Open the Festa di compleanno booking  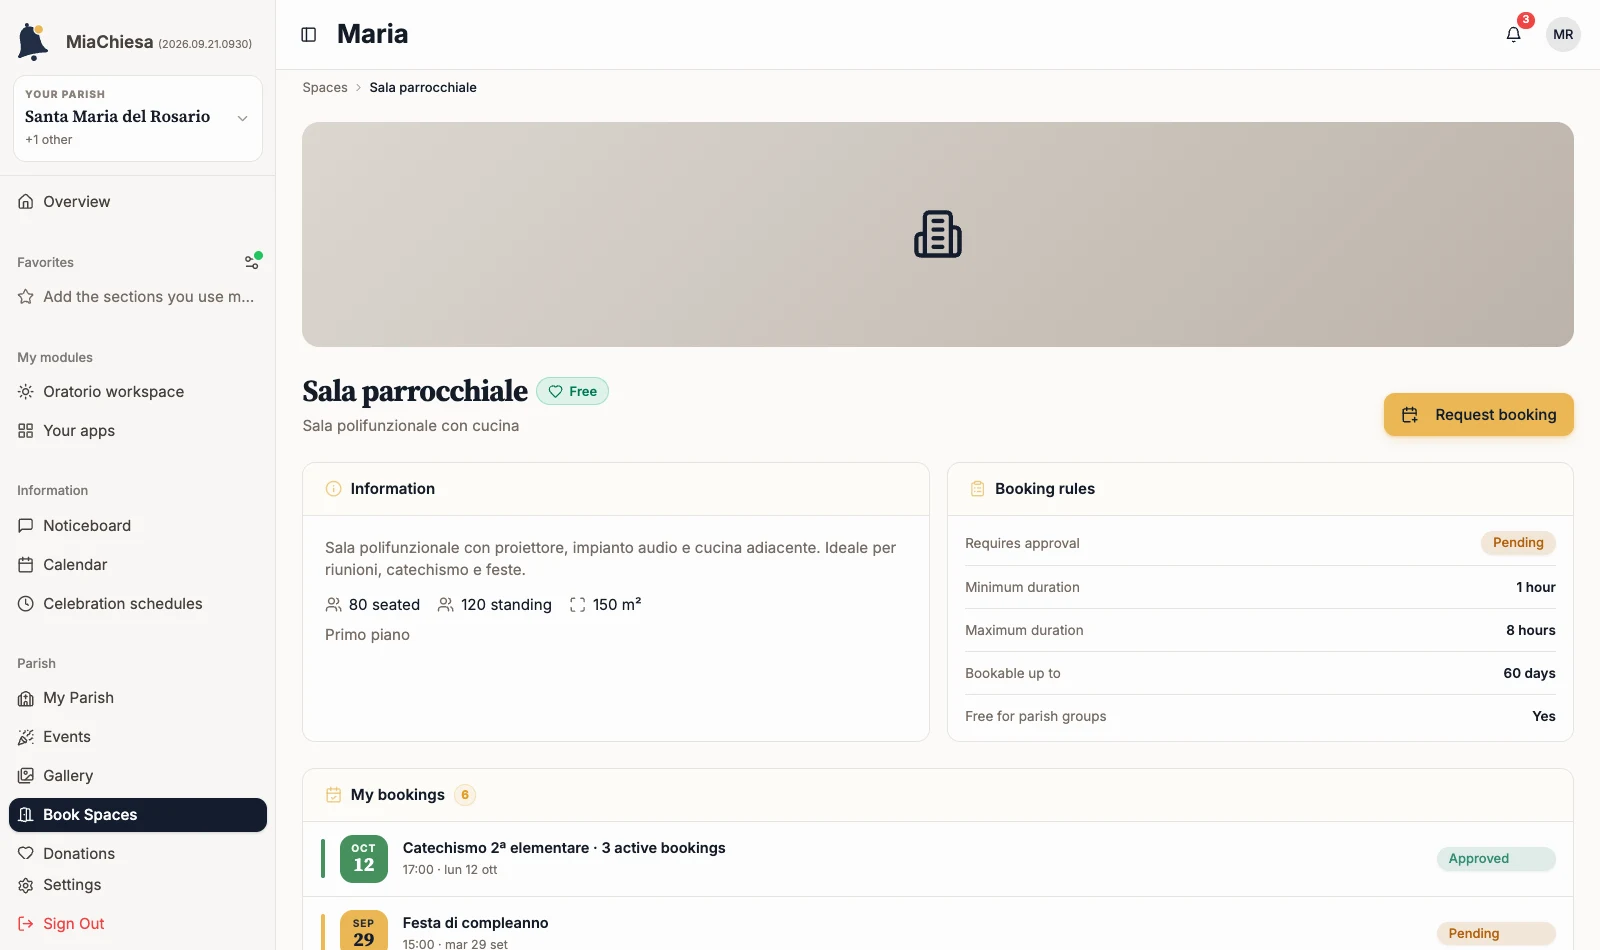coord(938,924)
